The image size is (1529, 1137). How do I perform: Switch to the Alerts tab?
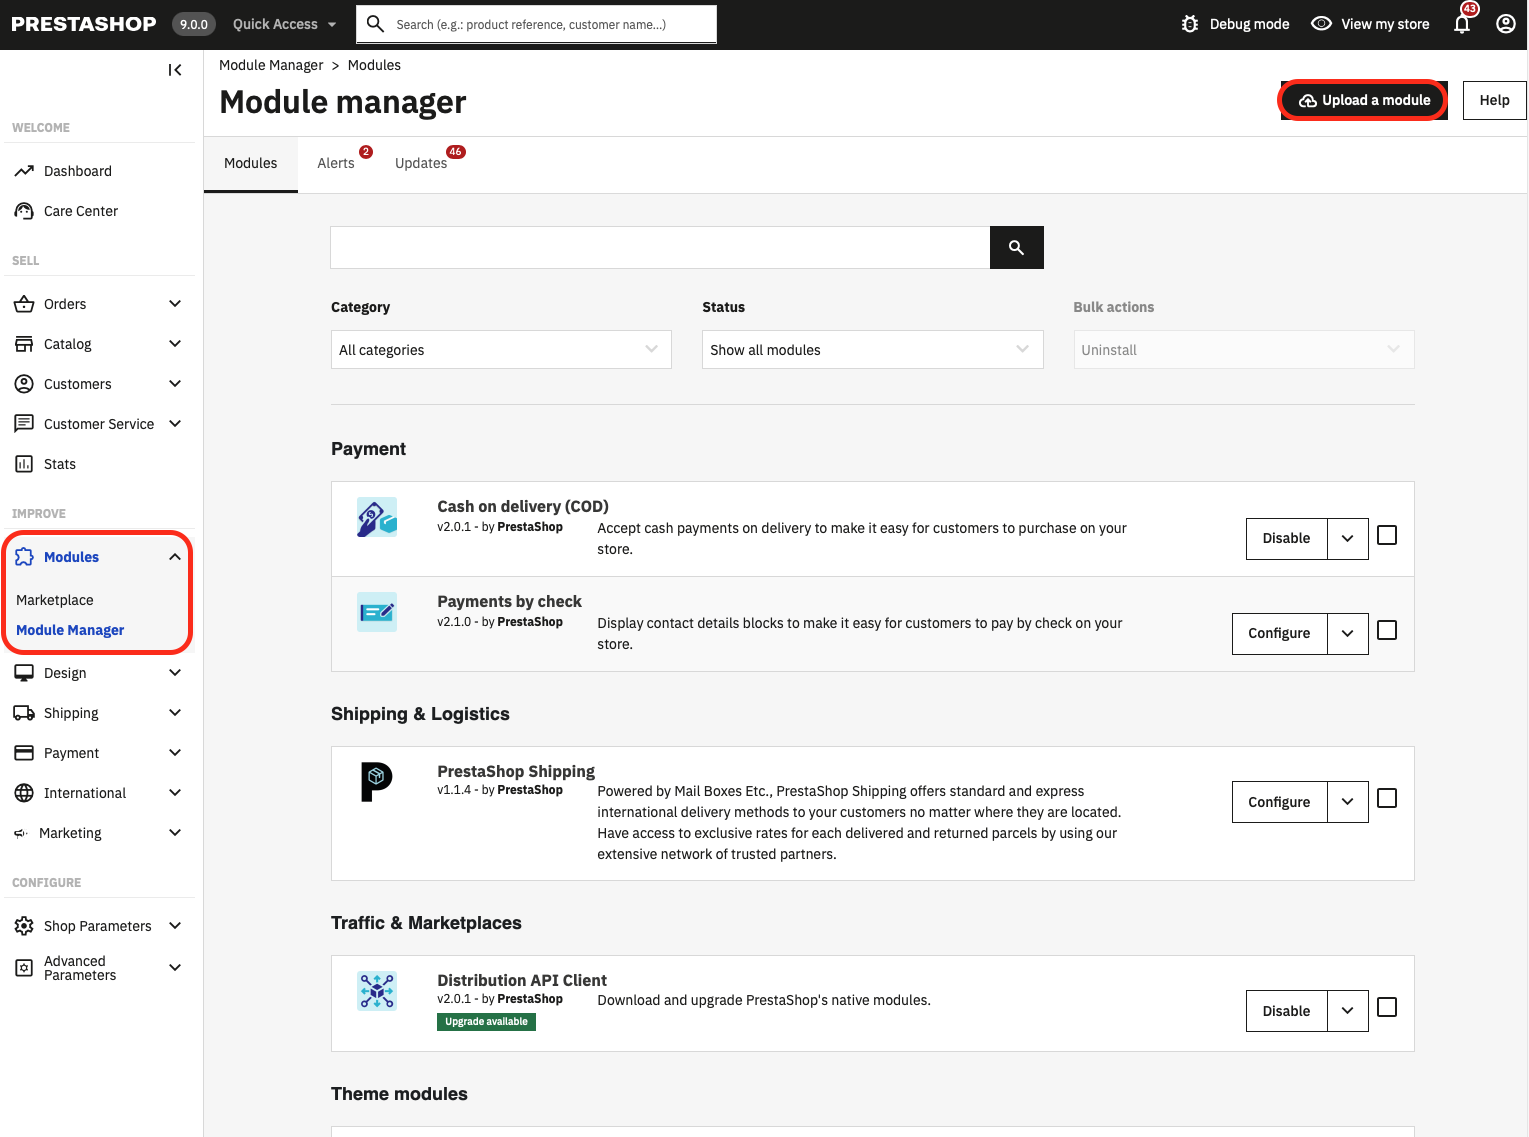[336, 164]
